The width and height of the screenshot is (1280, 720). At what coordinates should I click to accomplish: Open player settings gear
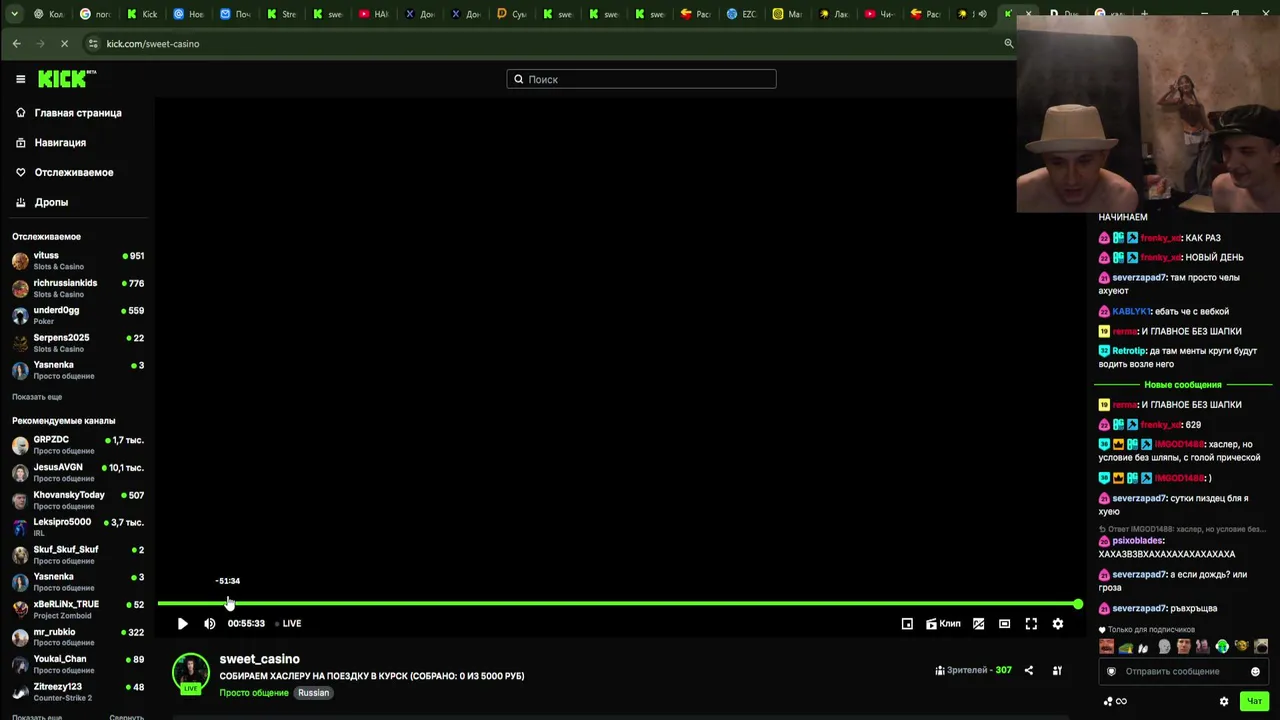pos(1058,624)
